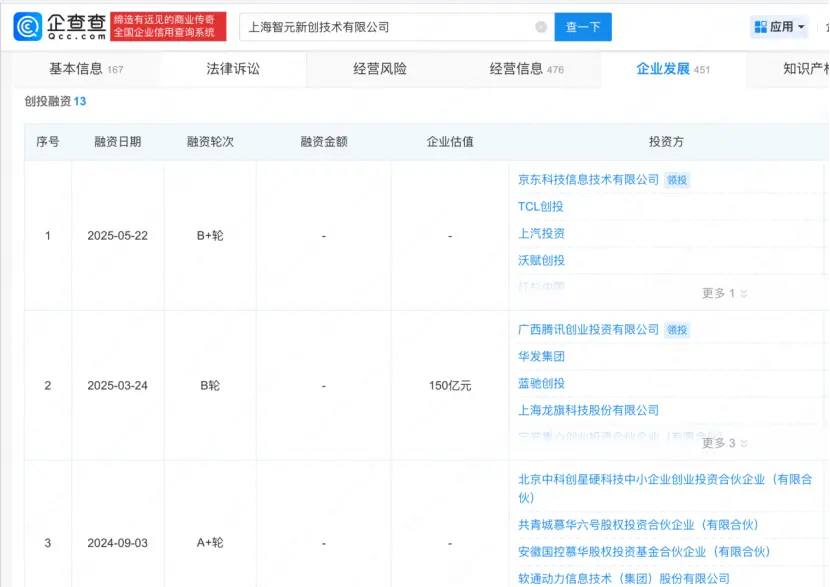Click the company name search input field
The height and width of the screenshot is (587, 830).
390,27
